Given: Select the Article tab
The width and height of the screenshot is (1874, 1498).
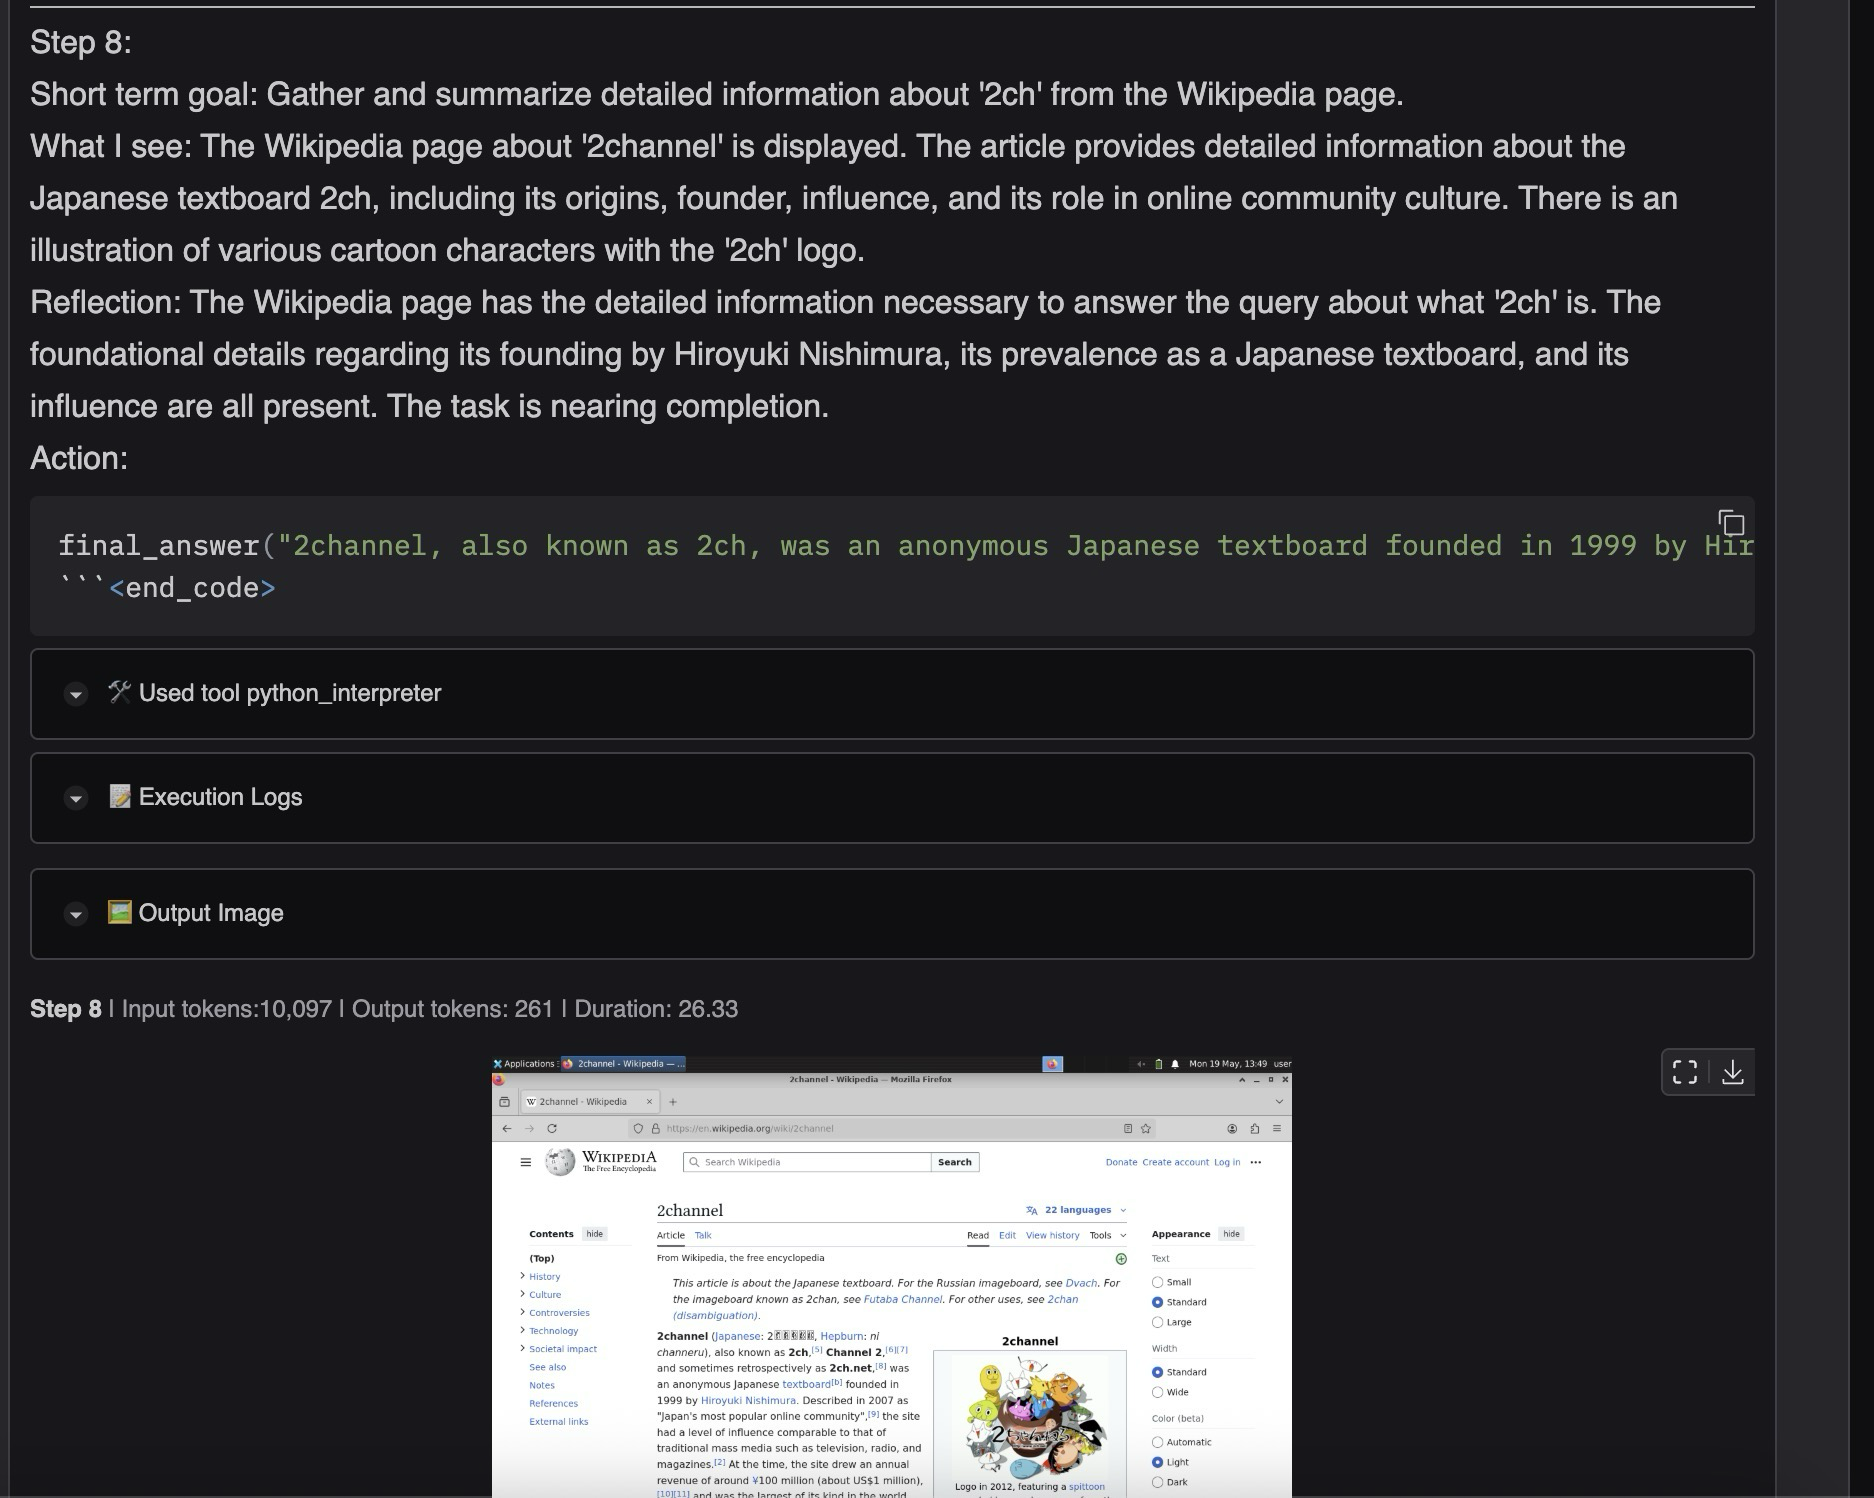Looking at the screenshot, I should click(671, 1235).
